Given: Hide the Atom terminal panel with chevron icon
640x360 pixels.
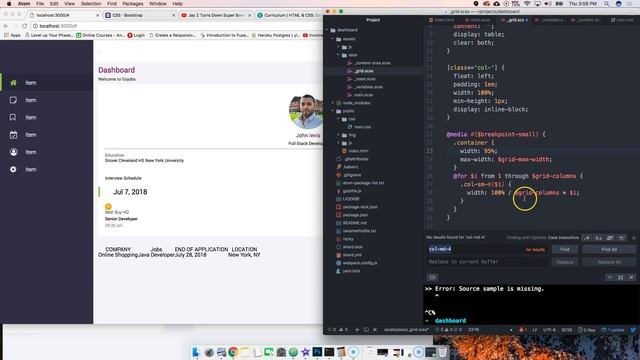Looking at the screenshot, I should point(609,277).
